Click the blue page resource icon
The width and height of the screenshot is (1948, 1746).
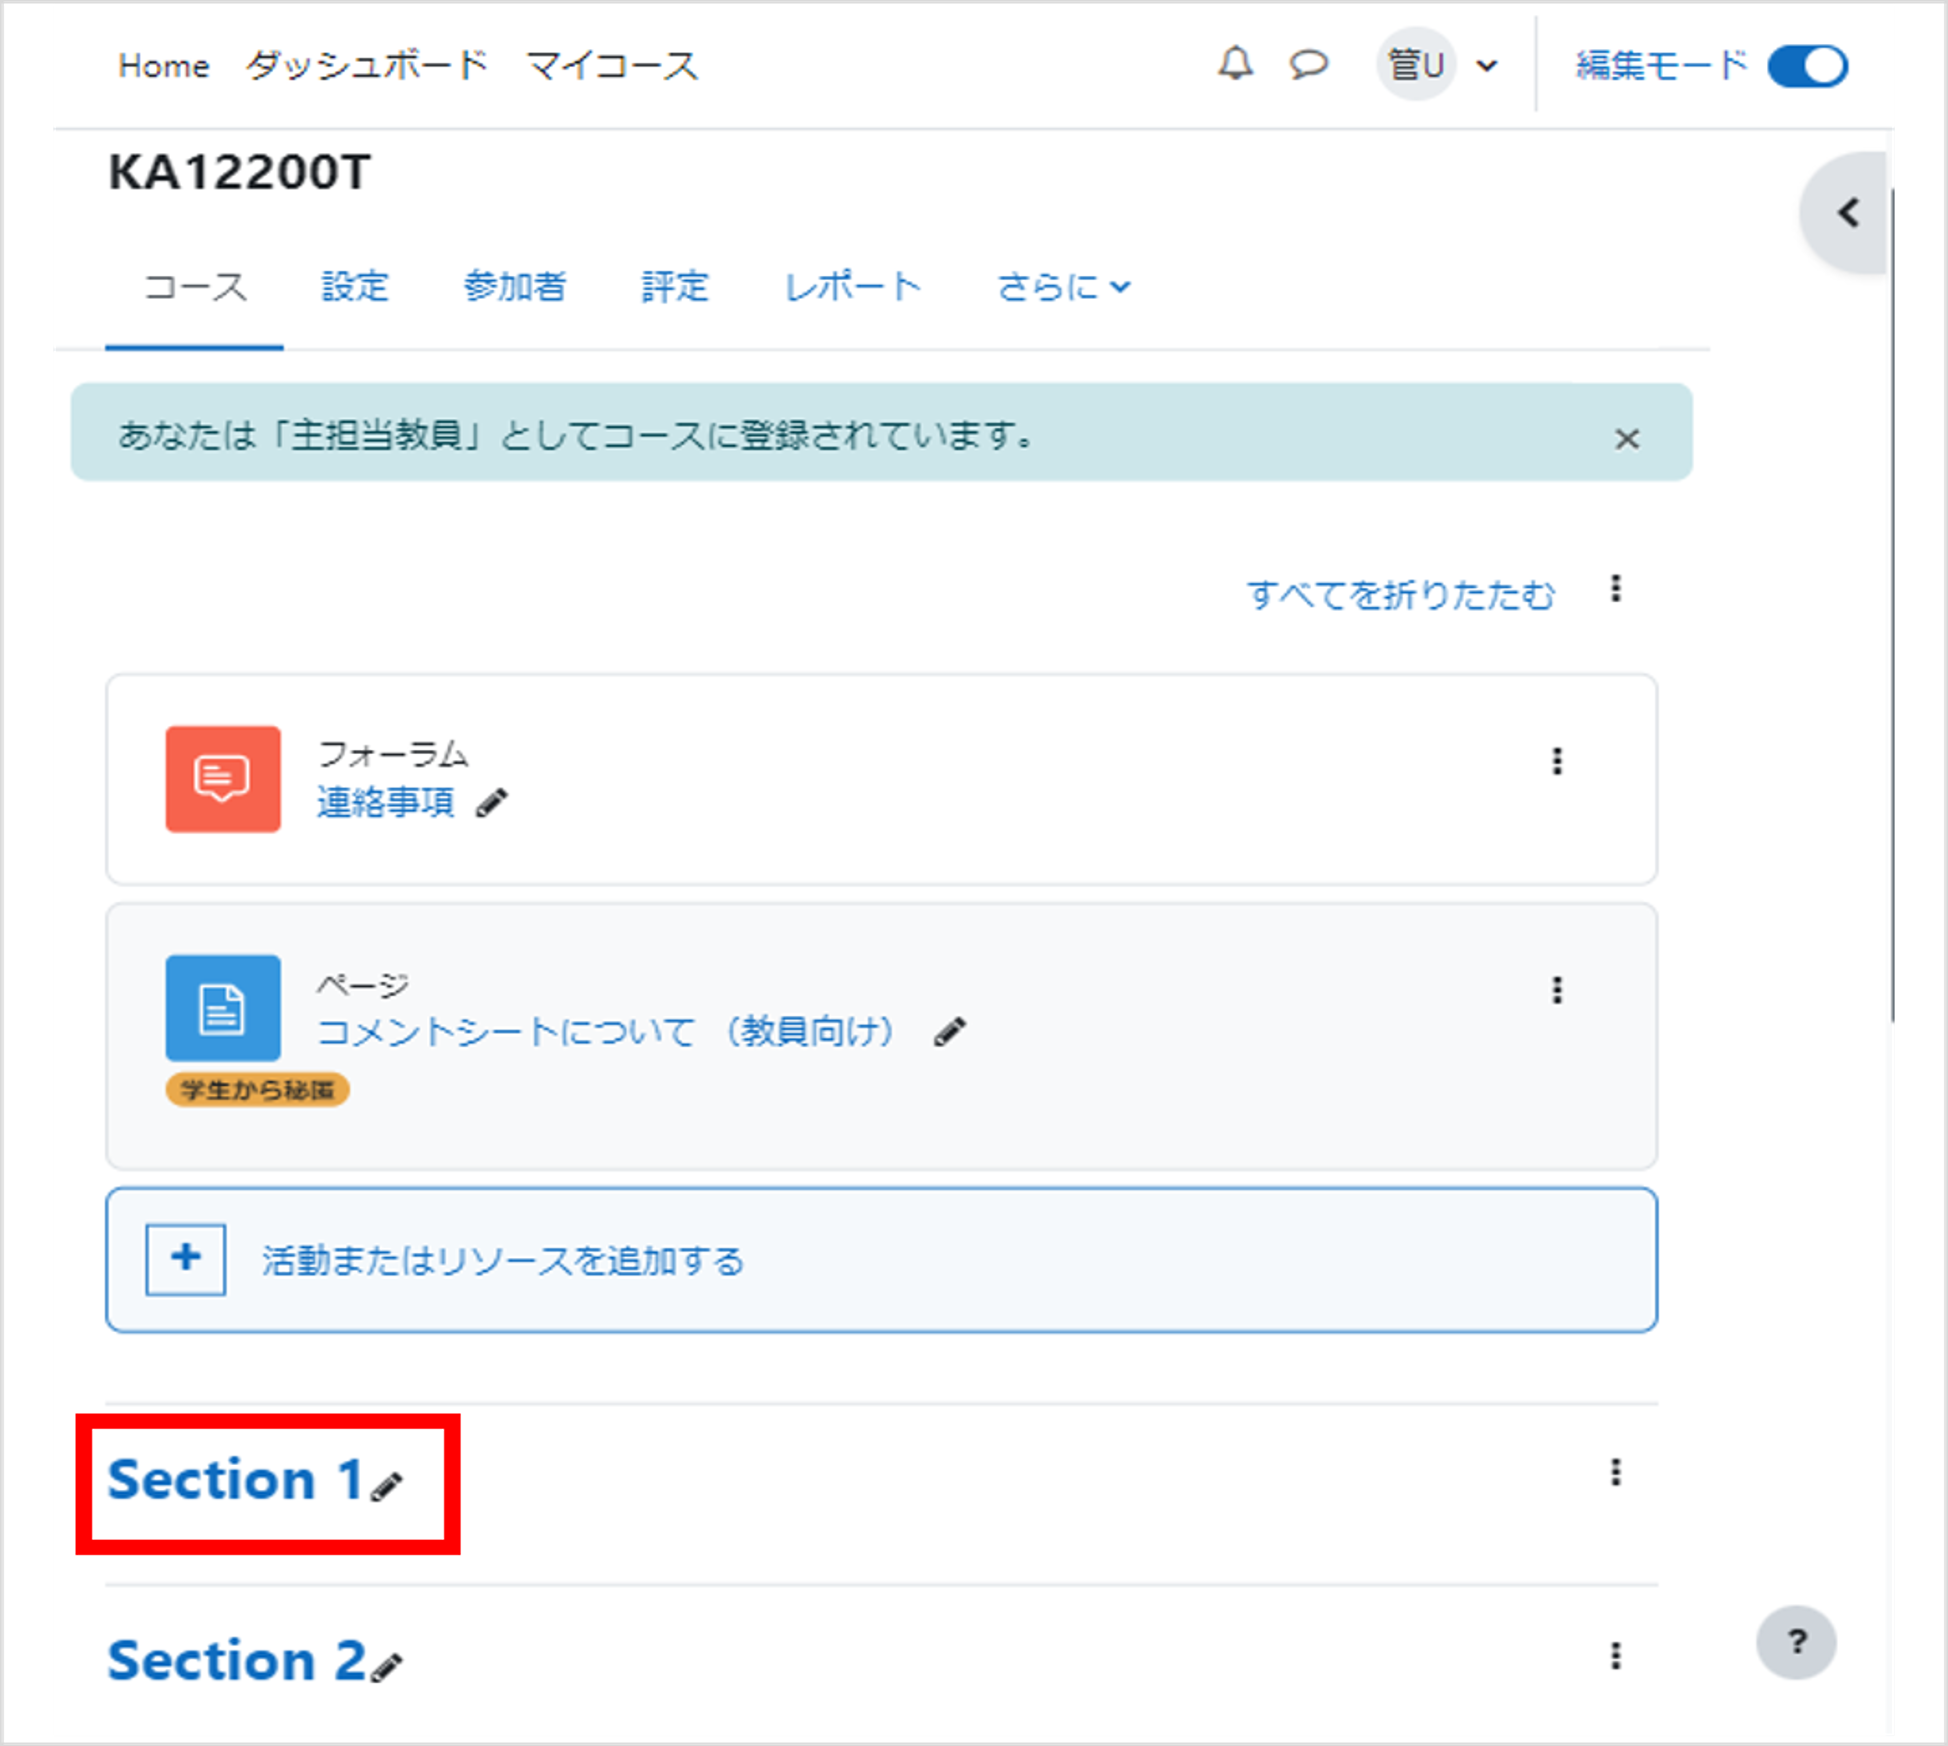point(223,1007)
